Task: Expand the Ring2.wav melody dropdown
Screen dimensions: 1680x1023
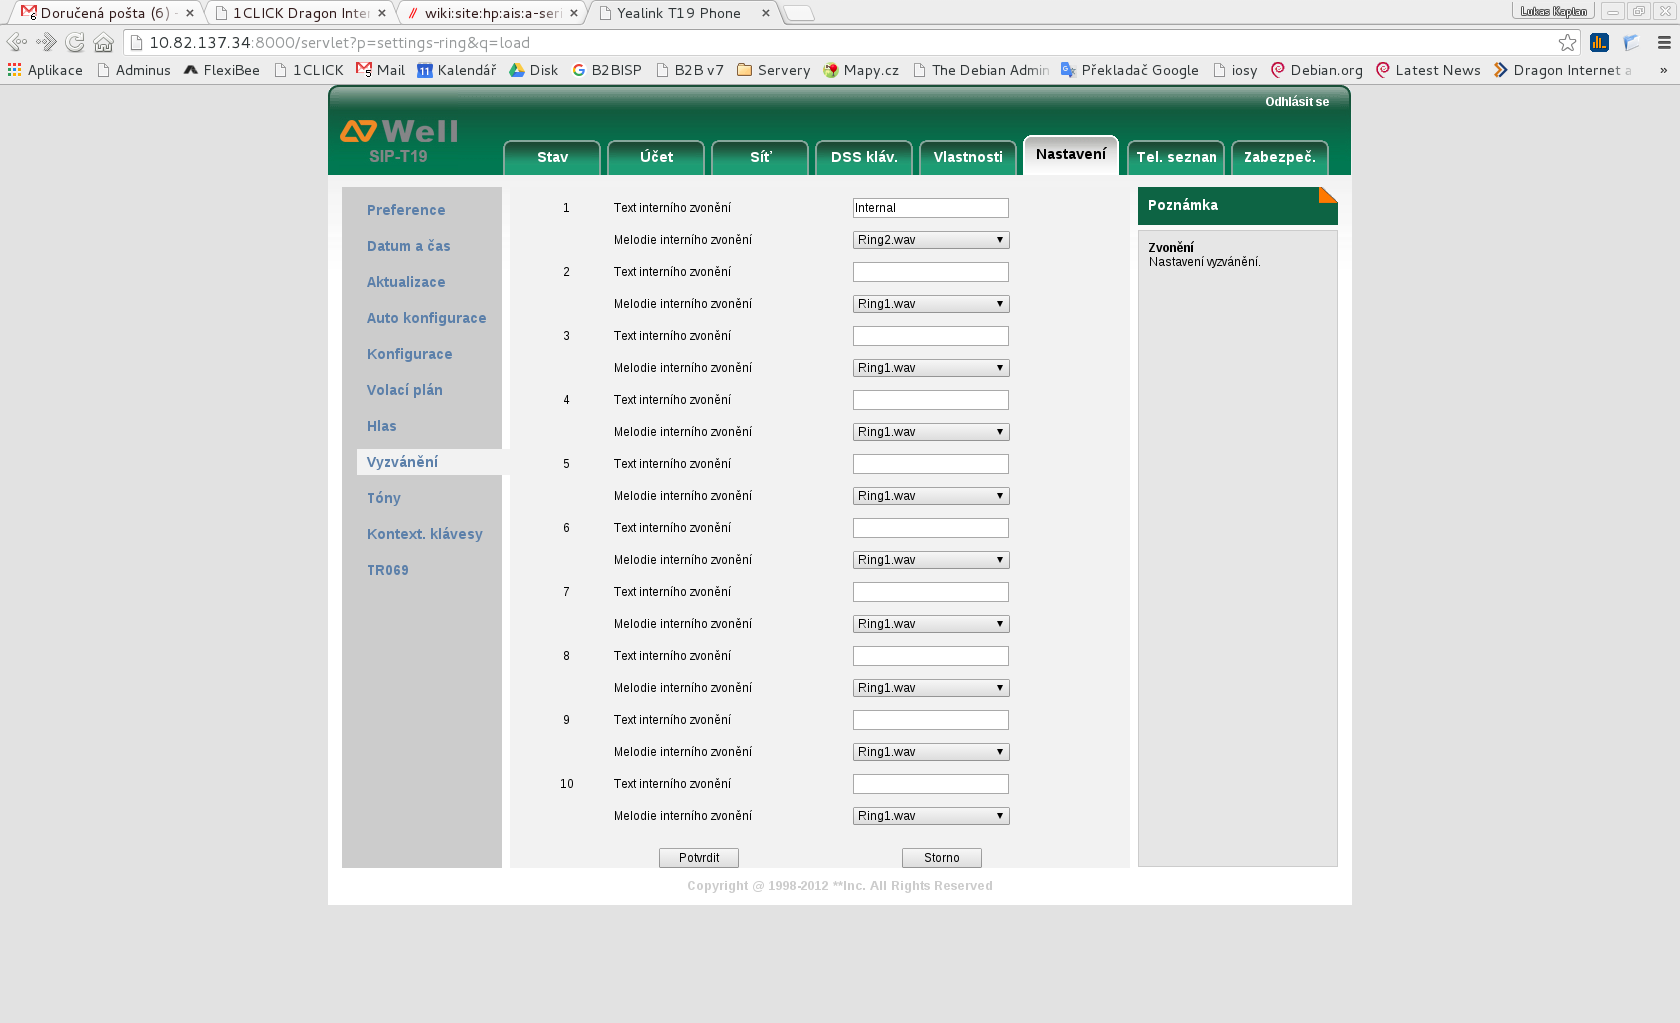Action: [930, 240]
